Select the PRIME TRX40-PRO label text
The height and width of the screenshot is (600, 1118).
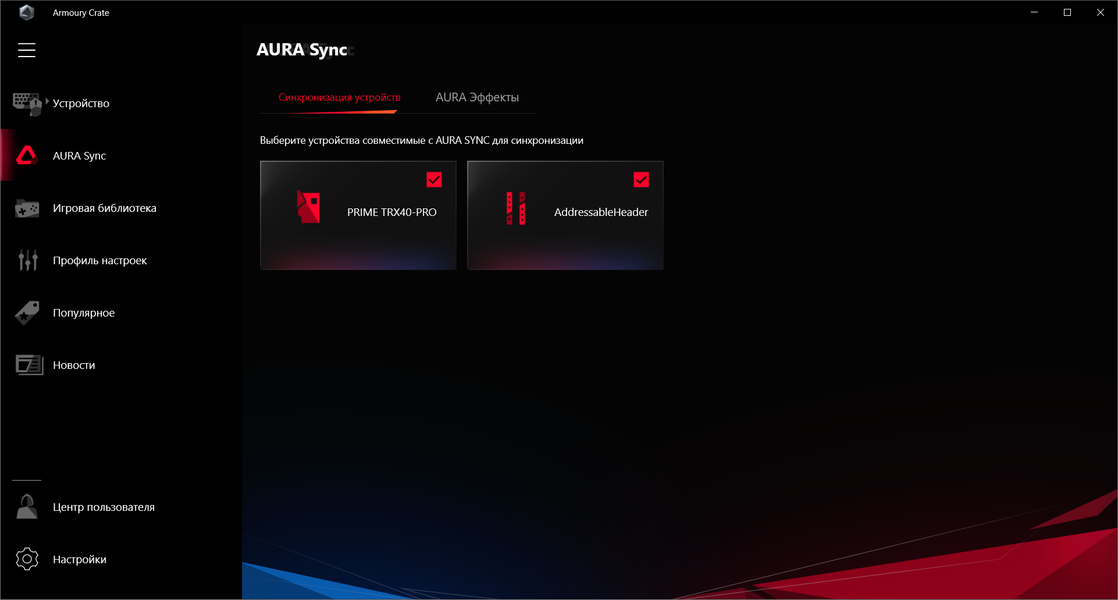pos(391,212)
